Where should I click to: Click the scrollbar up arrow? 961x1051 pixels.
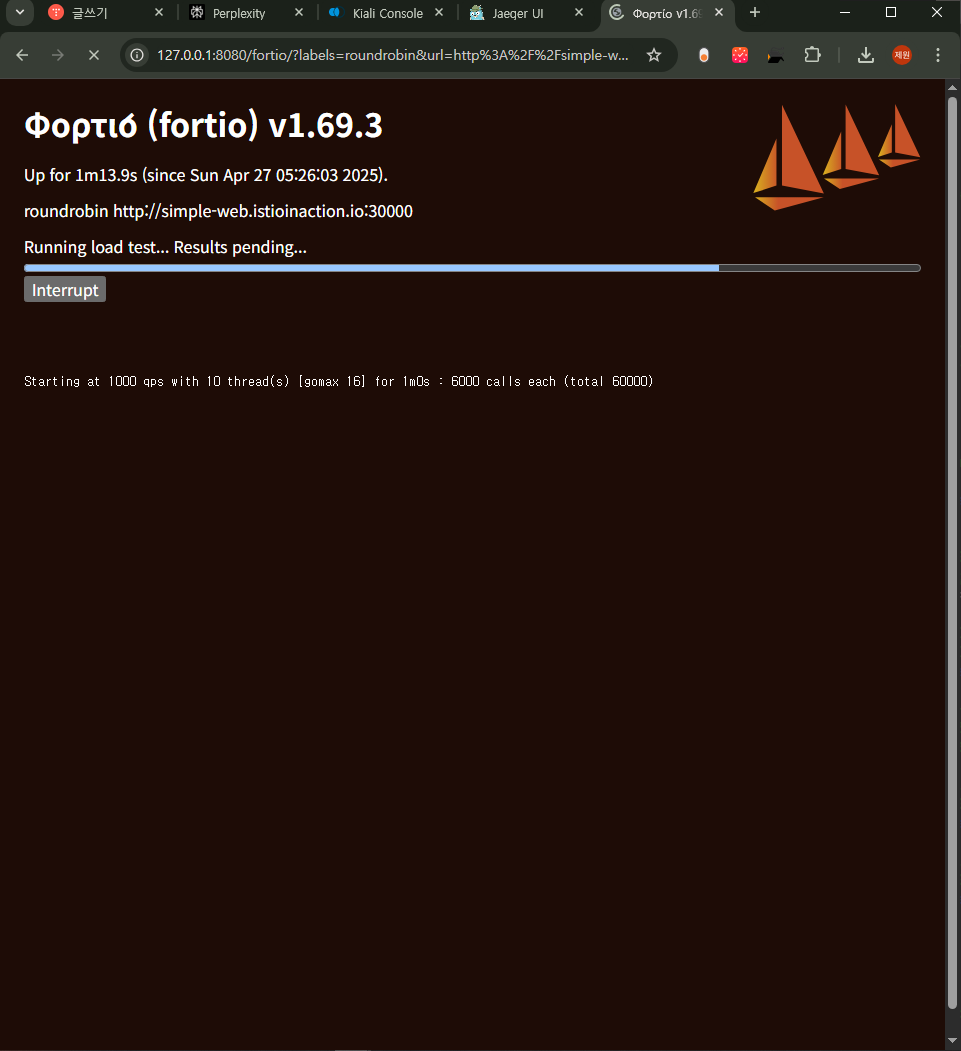point(952,87)
